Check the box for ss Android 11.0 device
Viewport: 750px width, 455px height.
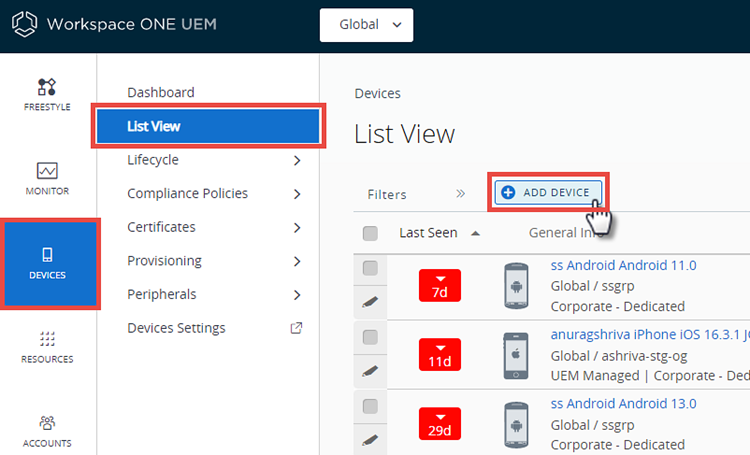click(370, 268)
